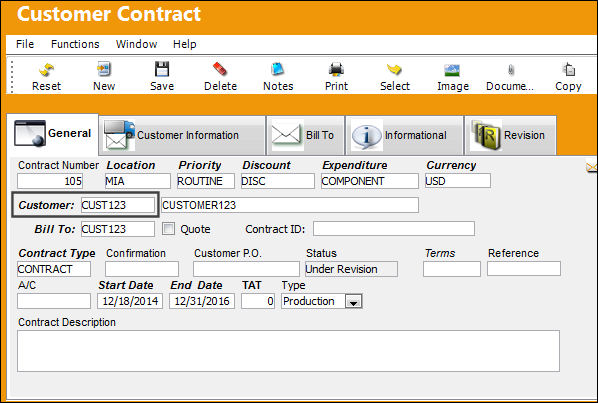Open the Image toolbar icon
Viewport: 598px width, 403px height.
click(452, 70)
